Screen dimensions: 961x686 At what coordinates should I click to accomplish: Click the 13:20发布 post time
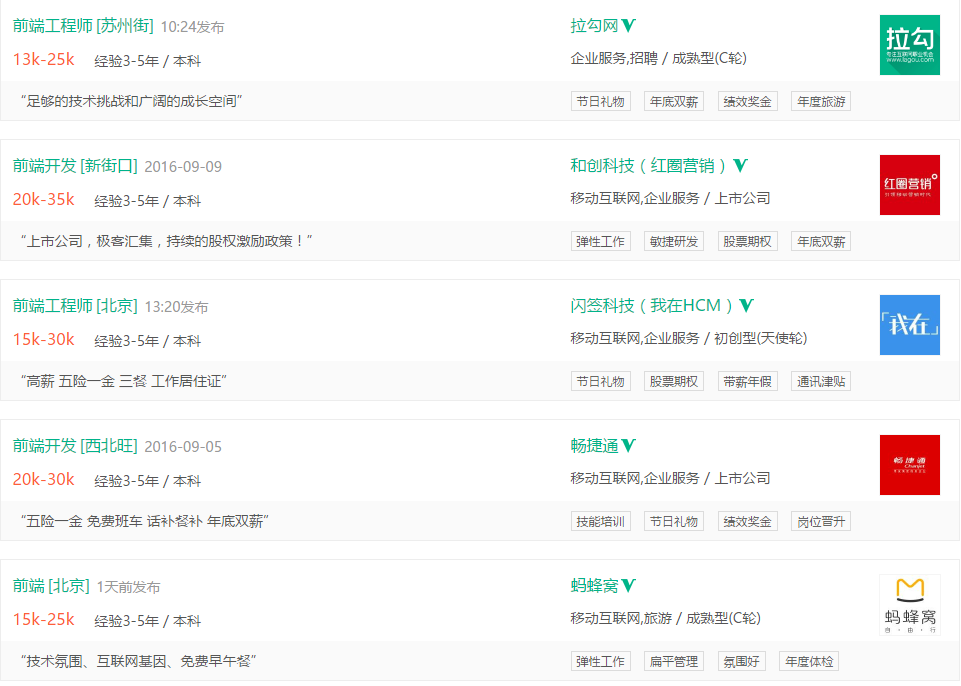click(x=177, y=307)
